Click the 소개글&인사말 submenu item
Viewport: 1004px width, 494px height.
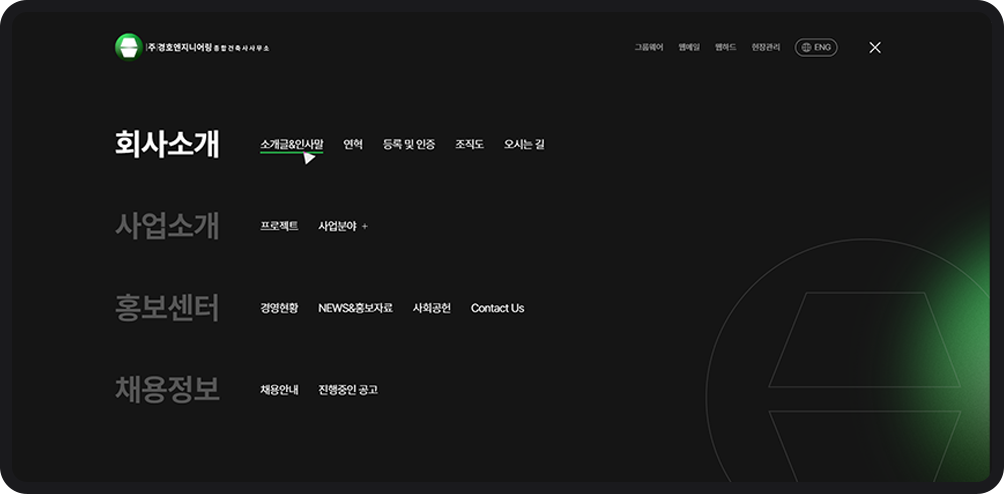(291, 144)
